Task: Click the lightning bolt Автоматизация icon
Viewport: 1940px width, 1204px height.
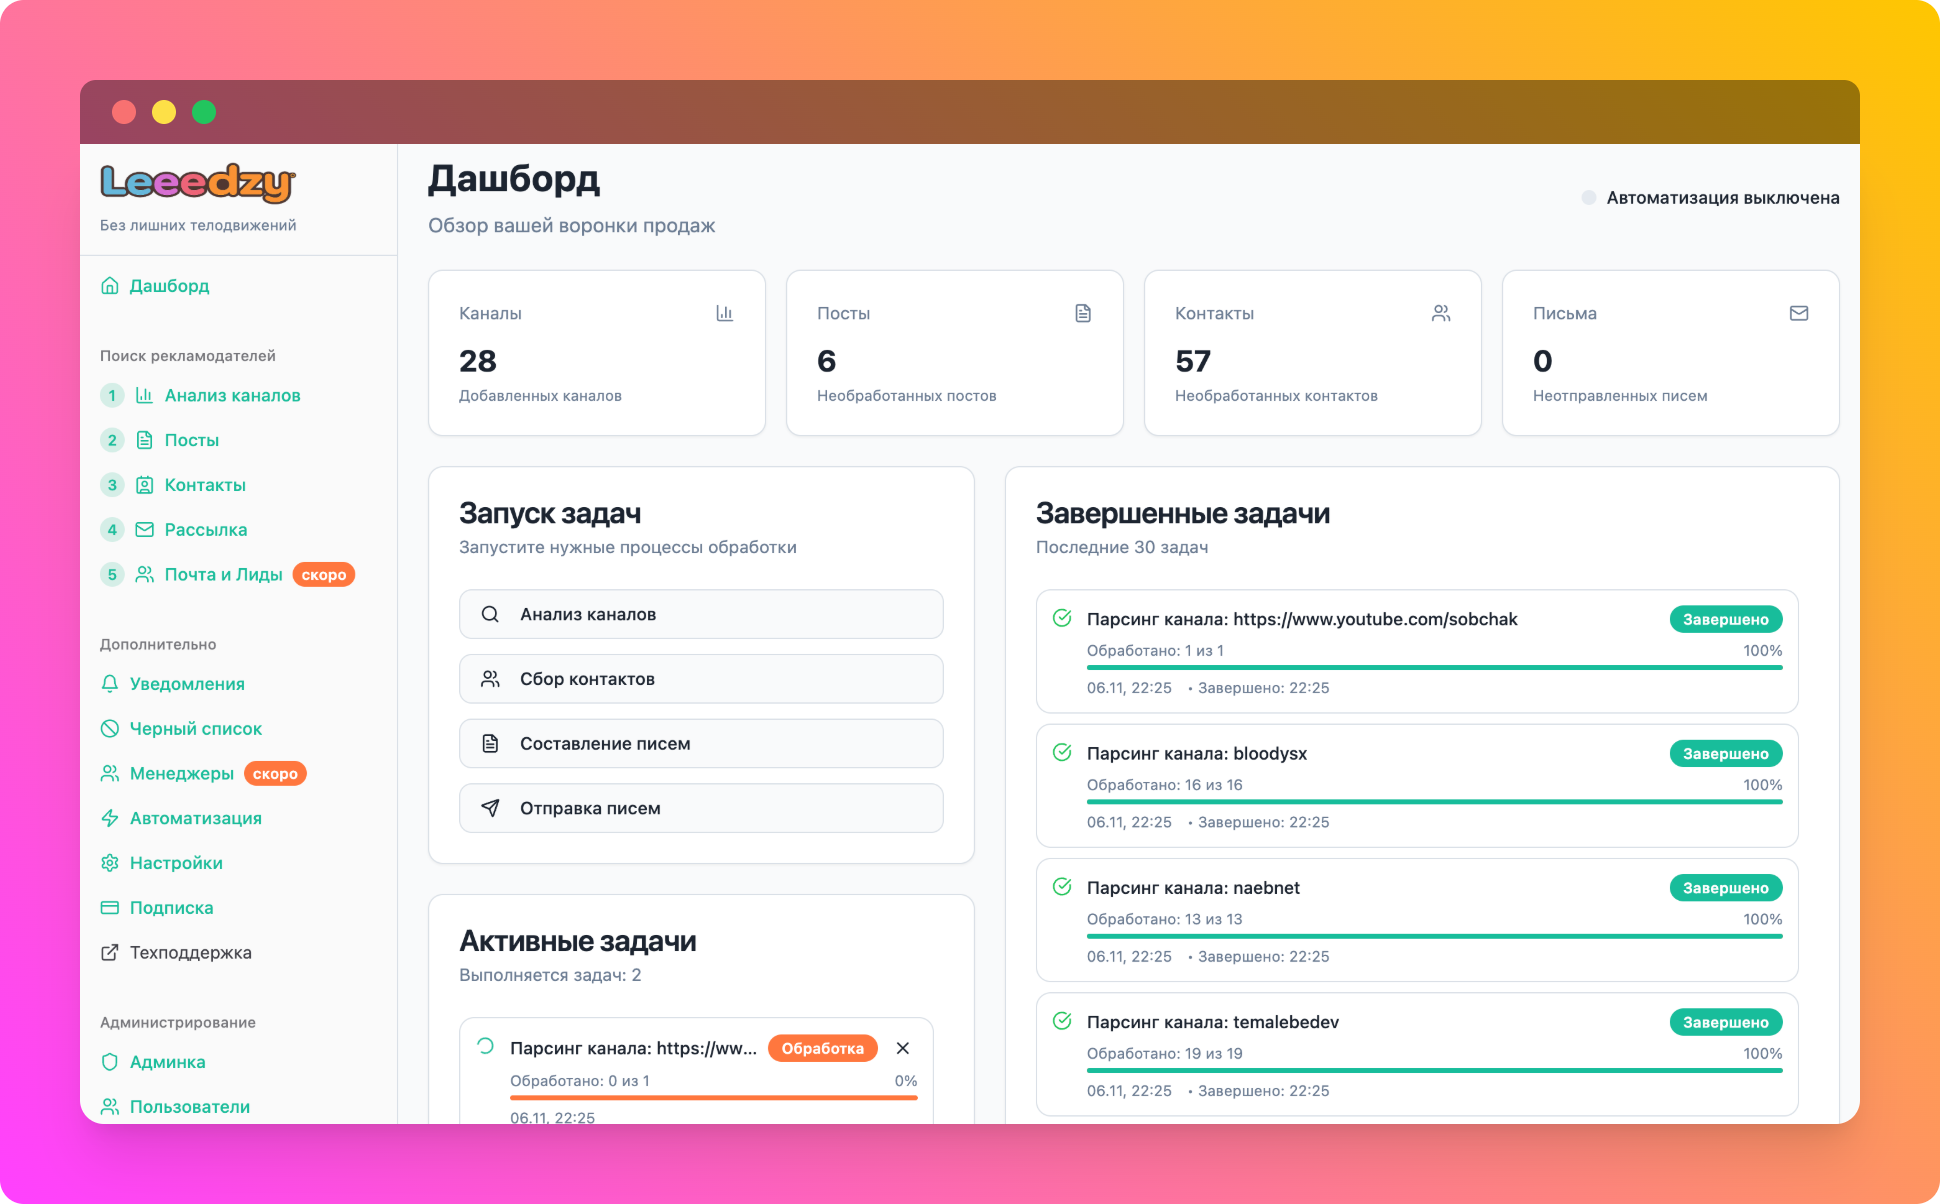Action: click(x=110, y=818)
